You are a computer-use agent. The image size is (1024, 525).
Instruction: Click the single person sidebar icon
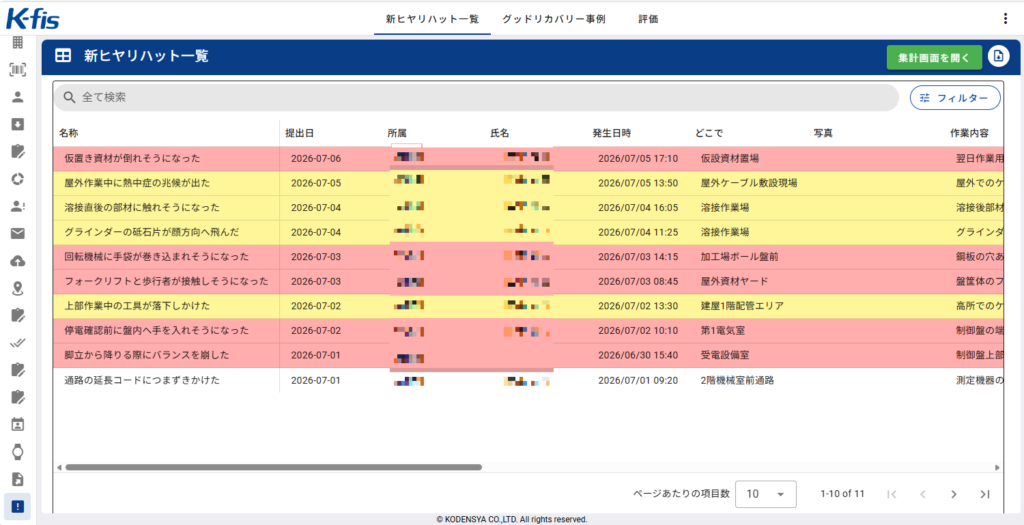[18, 97]
